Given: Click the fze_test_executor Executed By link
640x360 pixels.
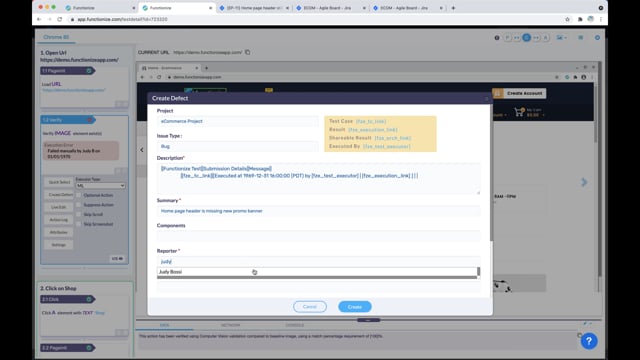Looking at the screenshot, I should pyautogui.click(x=387, y=147).
